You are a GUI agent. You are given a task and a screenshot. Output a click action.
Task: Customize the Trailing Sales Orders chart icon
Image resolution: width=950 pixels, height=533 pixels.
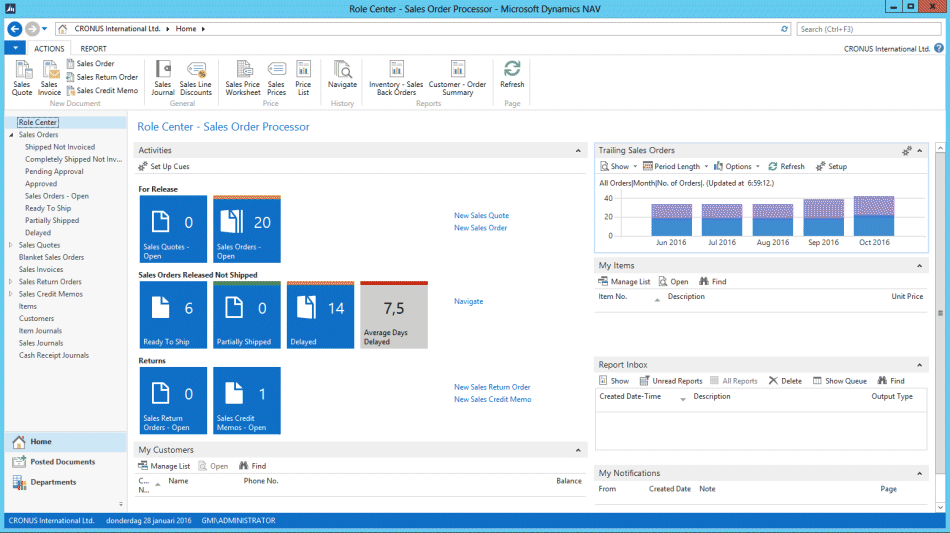906,151
